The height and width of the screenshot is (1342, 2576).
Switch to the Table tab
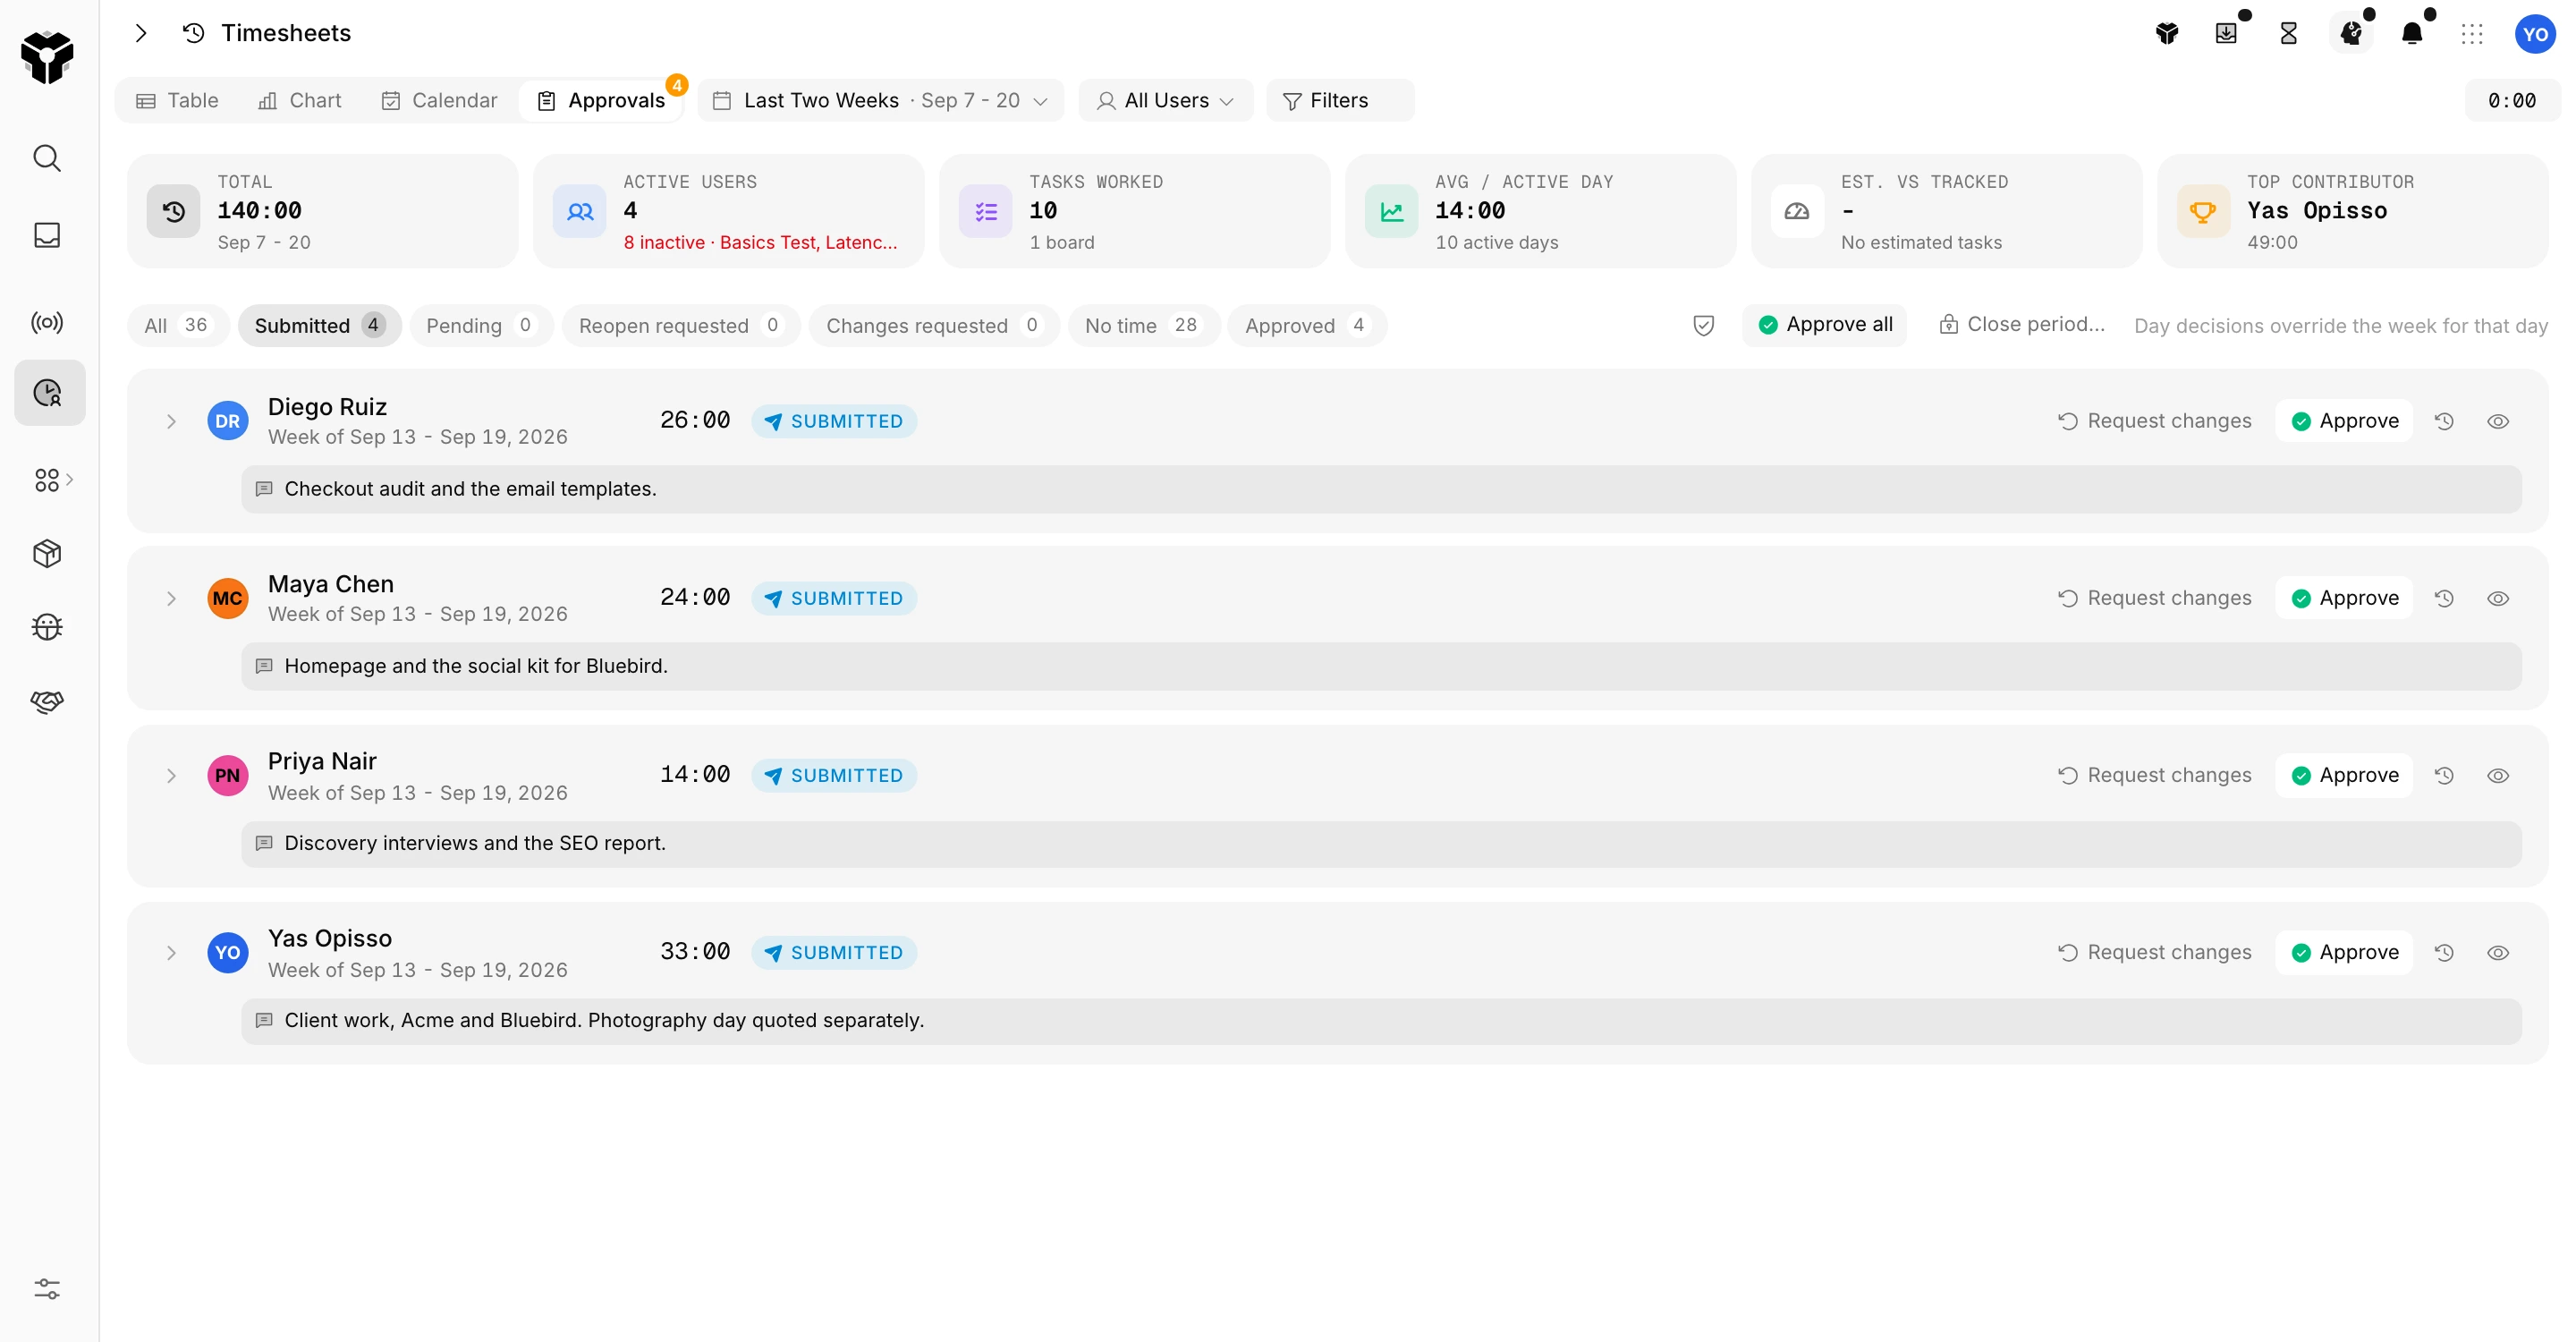(x=177, y=100)
